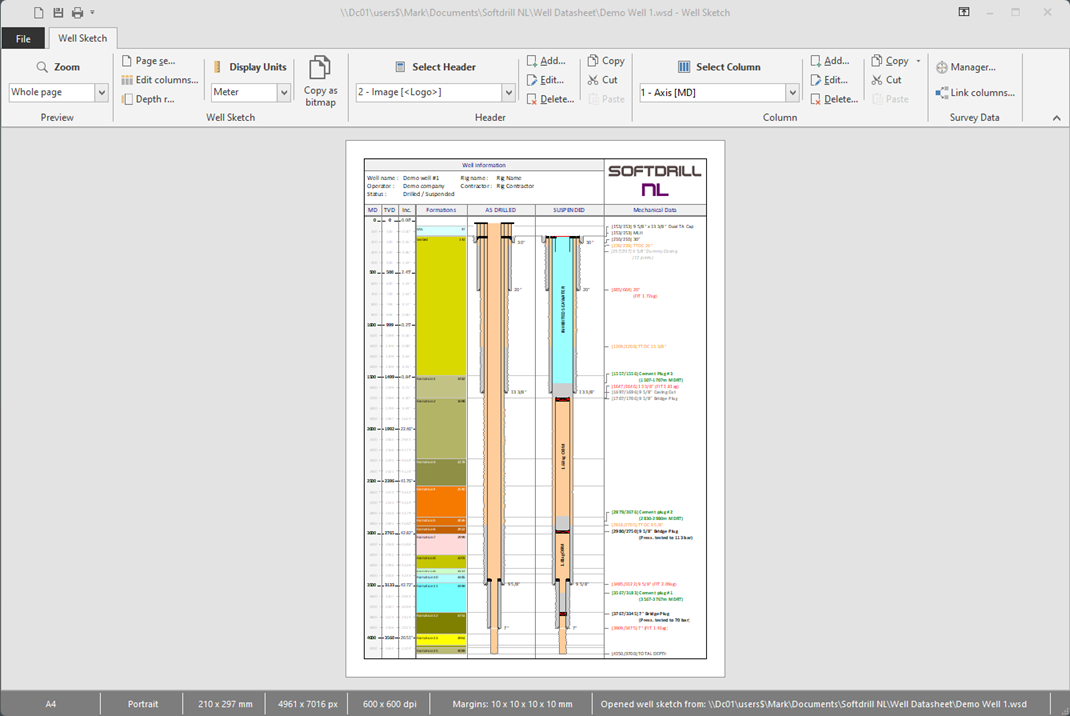Add a new header
1070x716 pixels.
[x=546, y=61]
